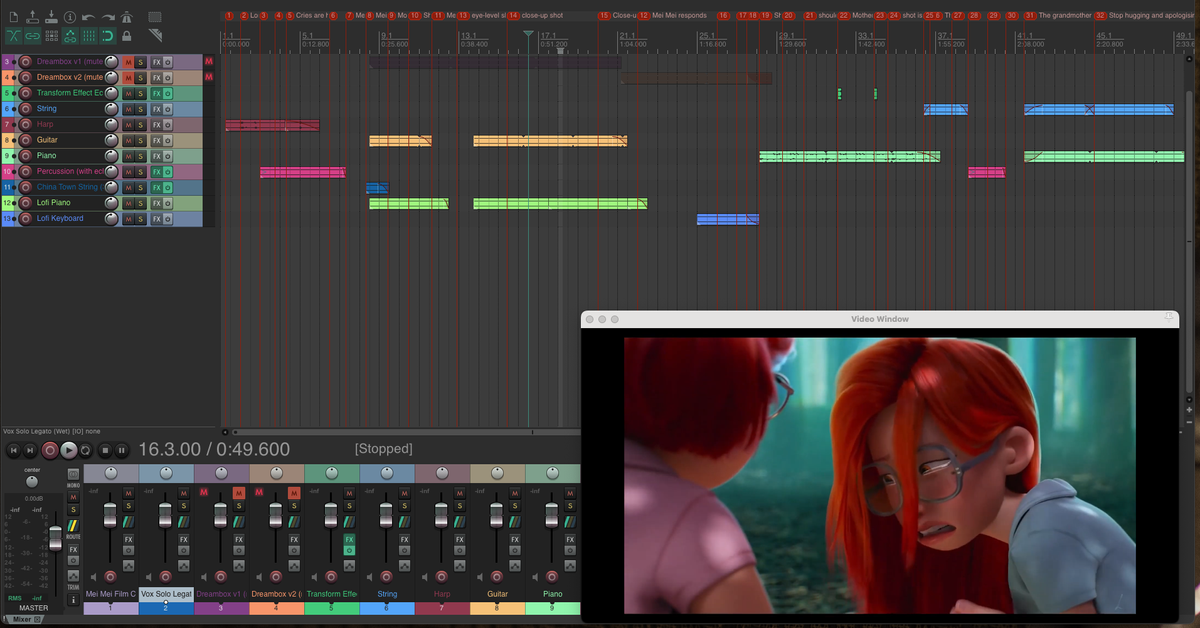This screenshot has width=1200, height=628.
Task: Click the master pan knob labeled center
Action: click(x=32, y=482)
